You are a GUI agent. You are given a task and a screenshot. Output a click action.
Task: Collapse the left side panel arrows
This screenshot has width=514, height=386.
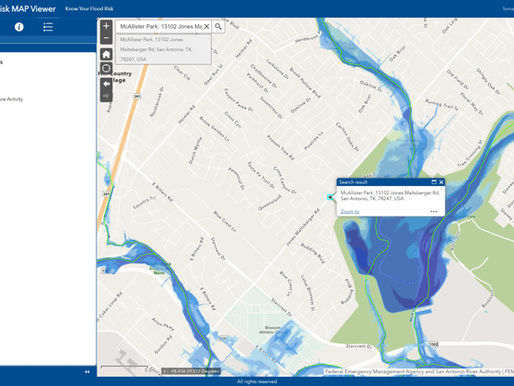click(87, 372)
